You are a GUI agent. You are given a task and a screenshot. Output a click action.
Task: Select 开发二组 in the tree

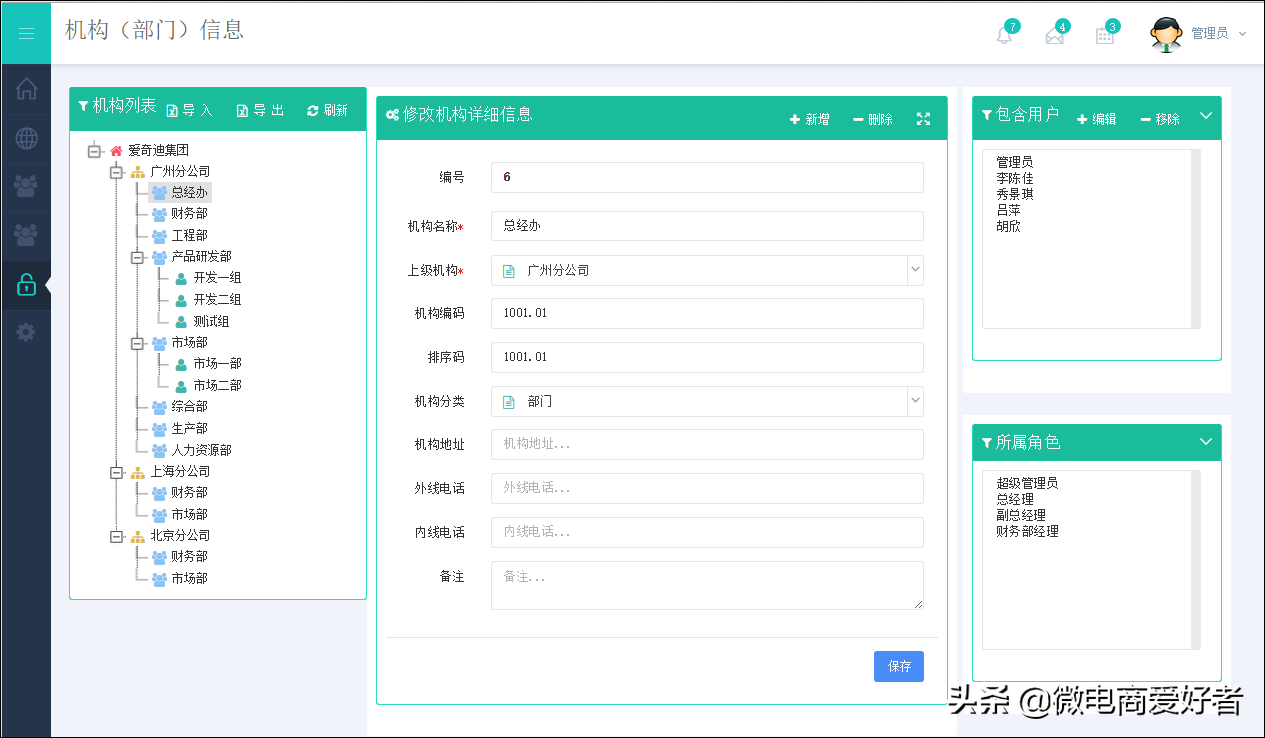pyautogui.click(x=217, y=300)
